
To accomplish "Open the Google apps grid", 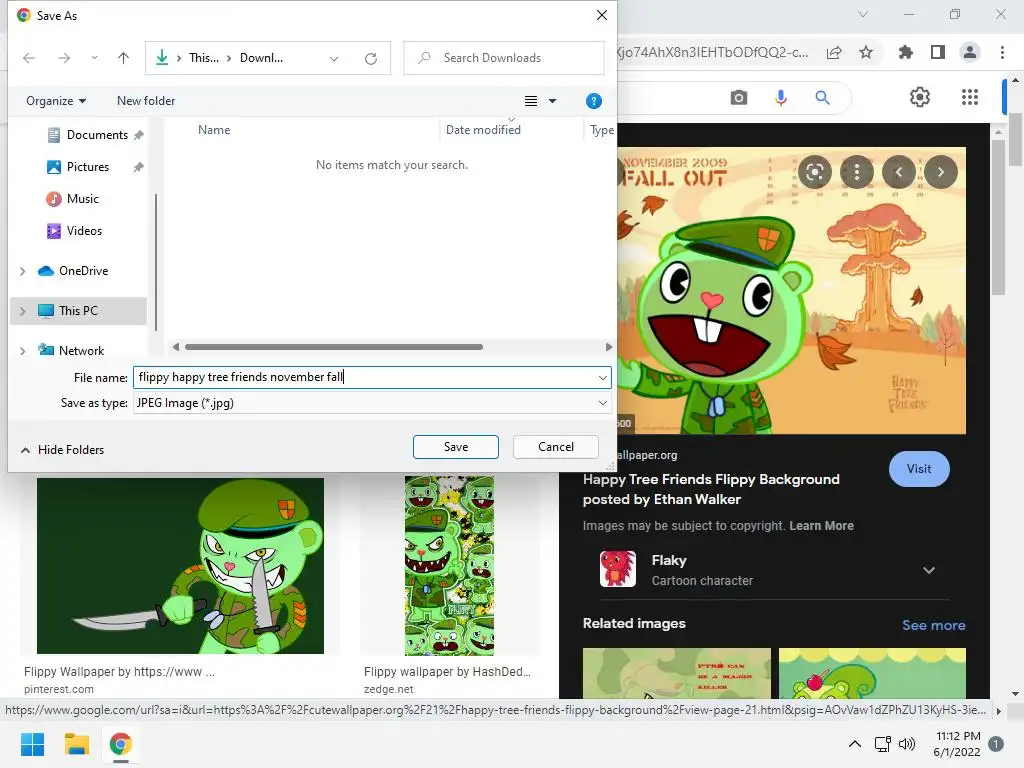I will tap(970, 97).
